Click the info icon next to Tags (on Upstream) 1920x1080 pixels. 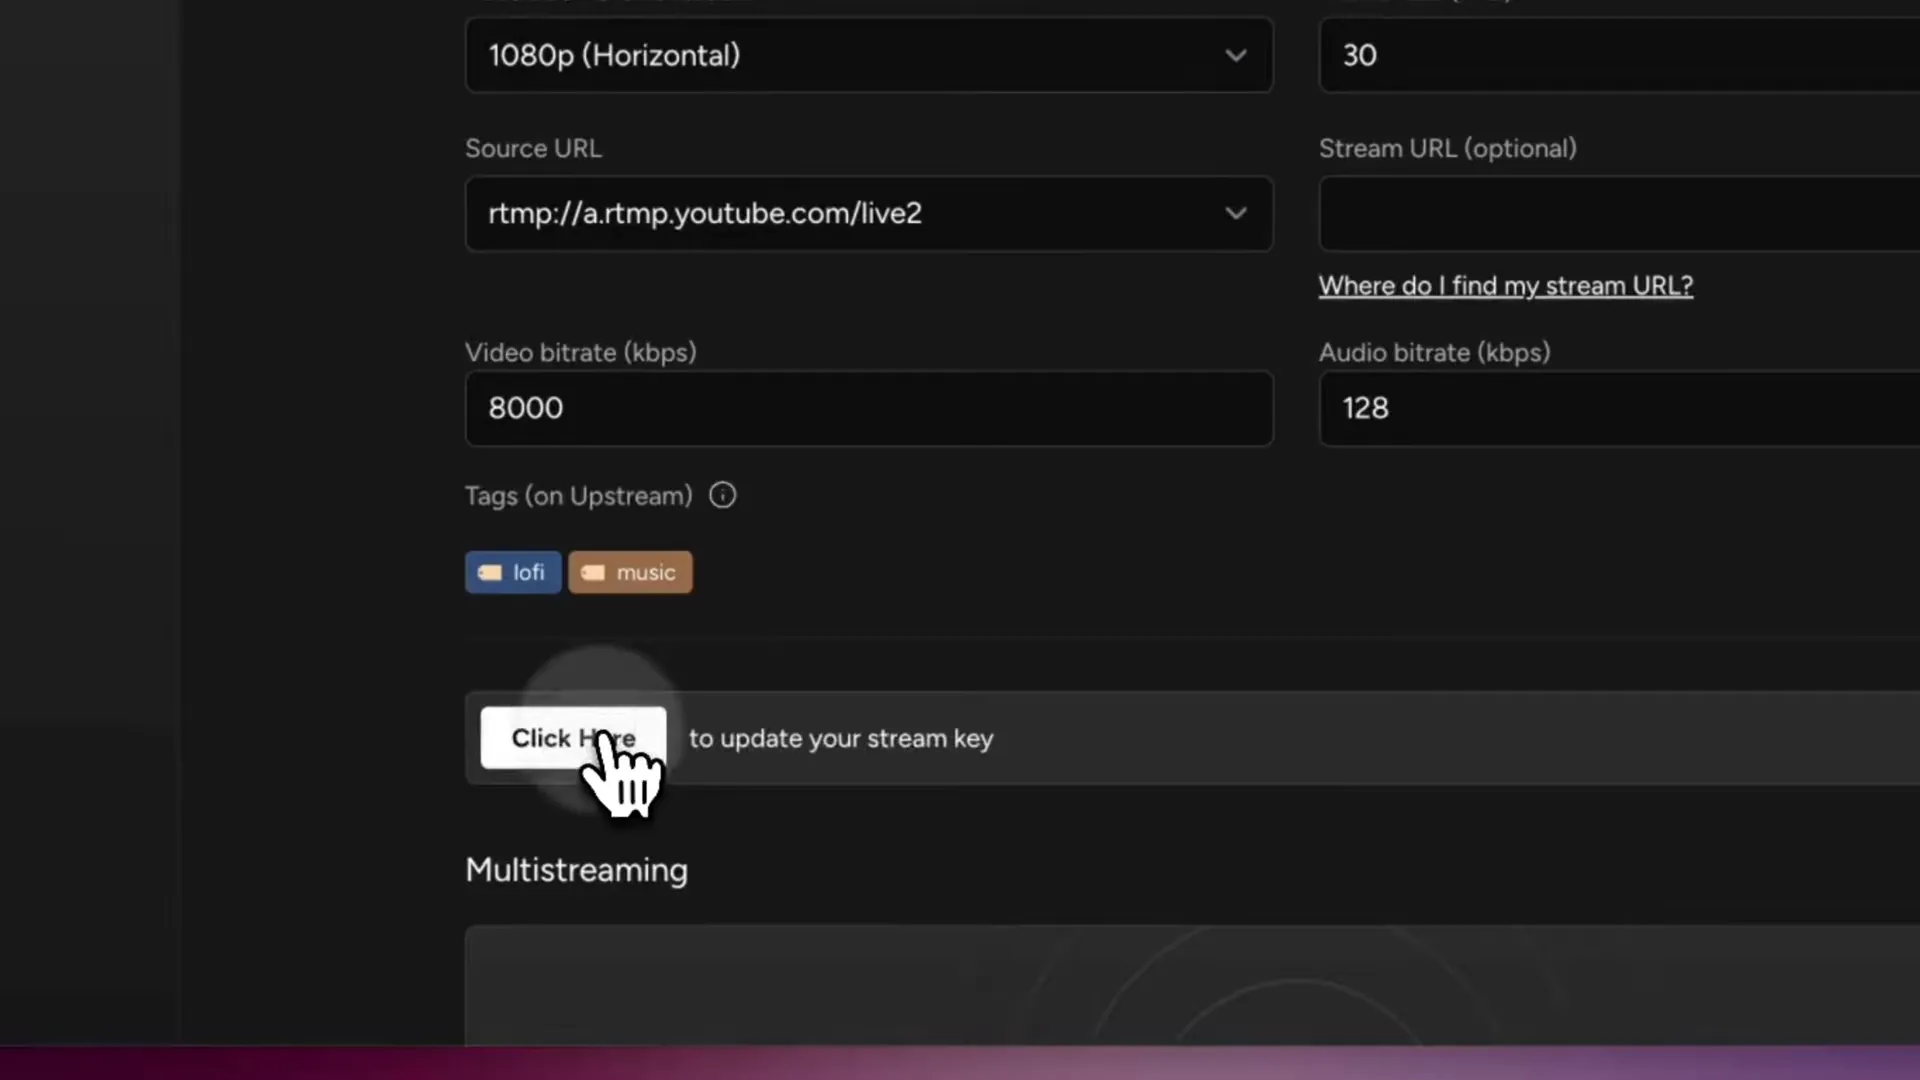click(722, 496)
